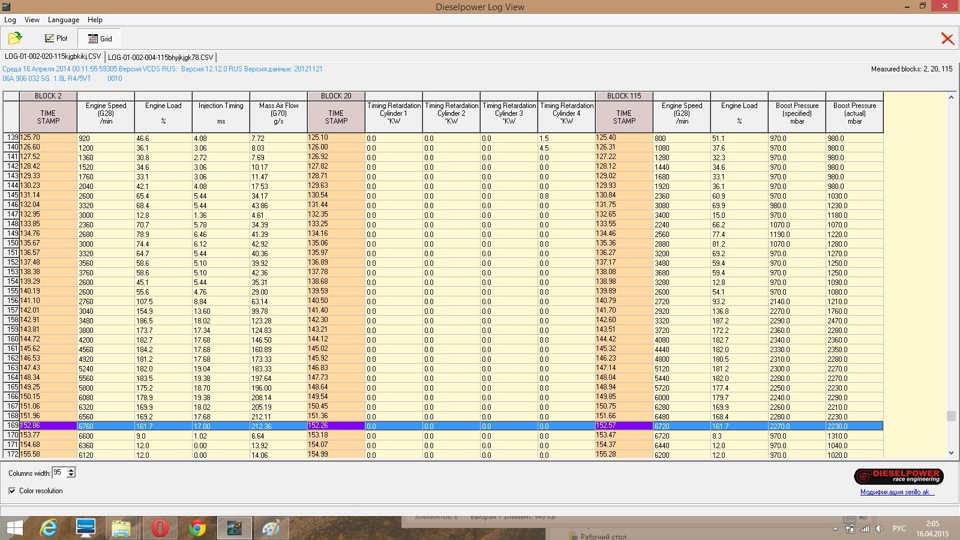Decrease Columns width with the down arrow
Screen dimensions: 960x540
click(71, 475)
